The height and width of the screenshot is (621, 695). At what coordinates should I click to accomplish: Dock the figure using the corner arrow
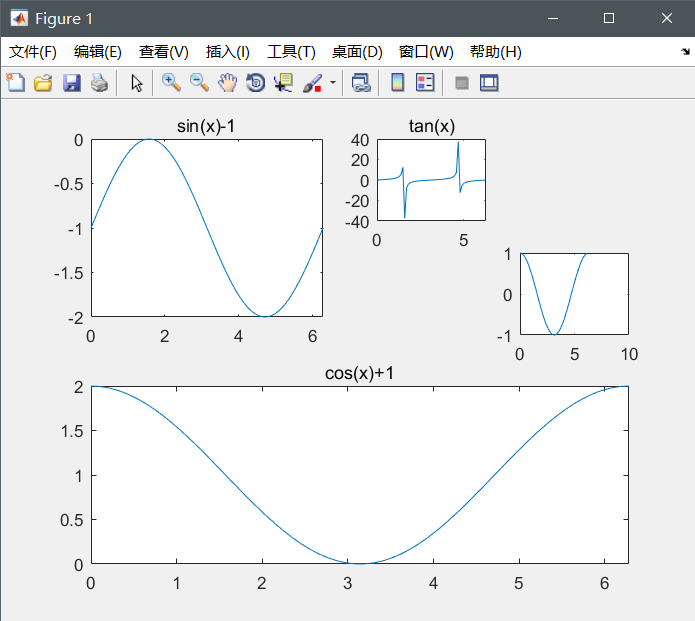pos(685,51)
